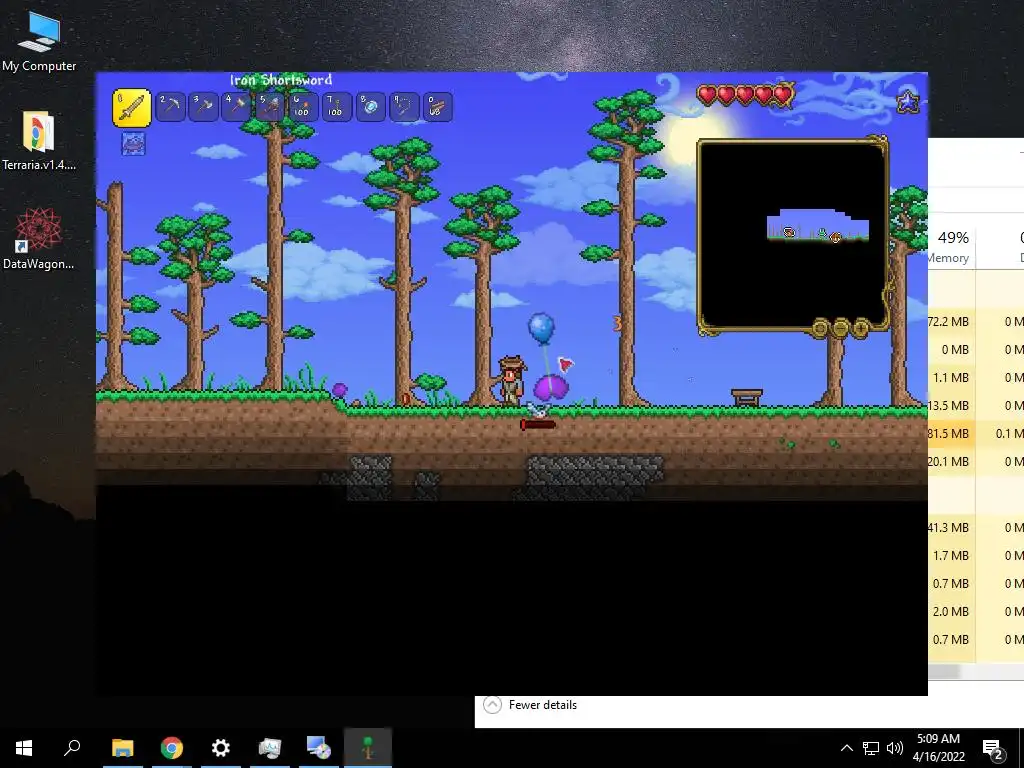Select the pickaxe in hotbar slot 2

point(170,106)
